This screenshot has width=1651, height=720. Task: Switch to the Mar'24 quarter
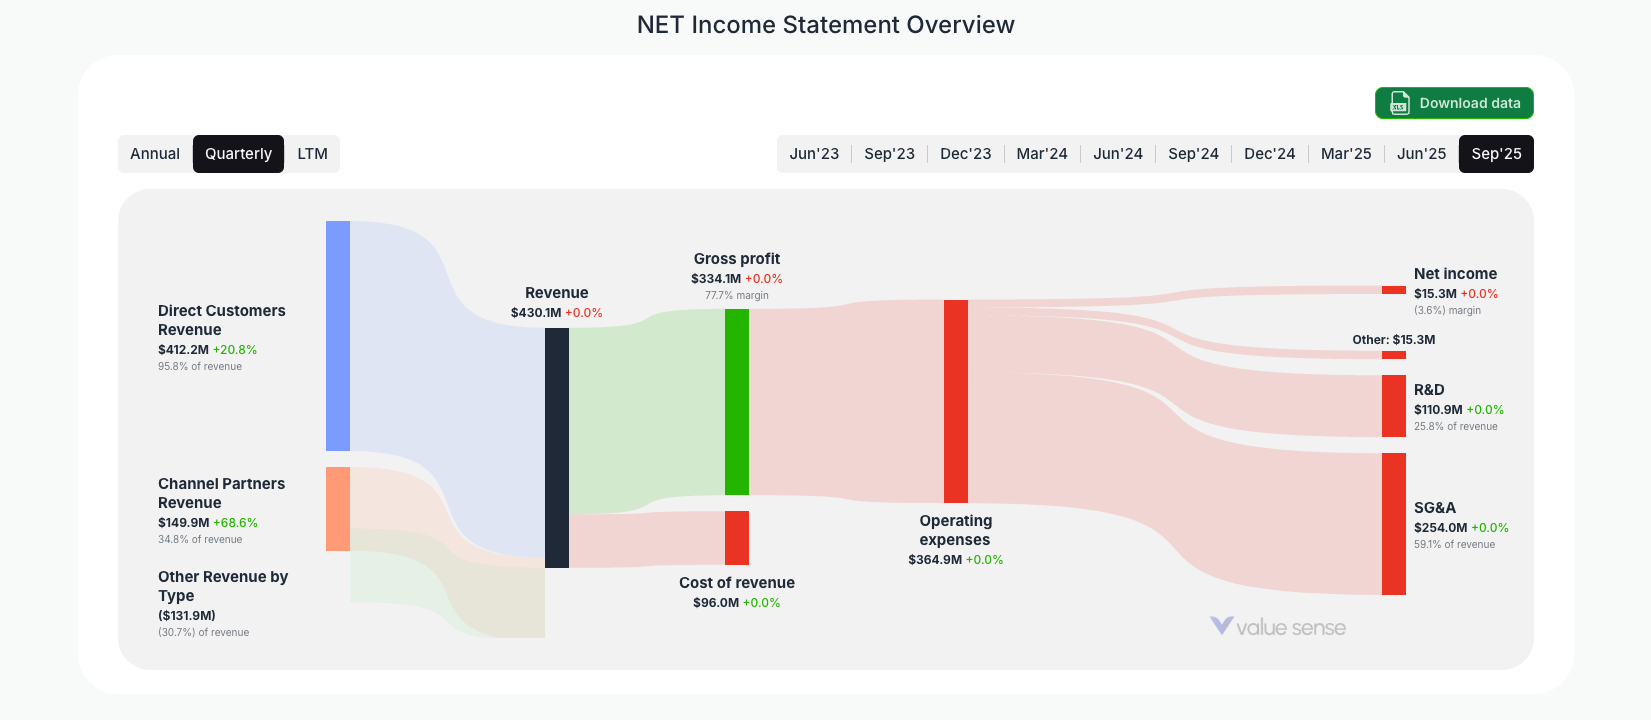tap(1041, 153)
